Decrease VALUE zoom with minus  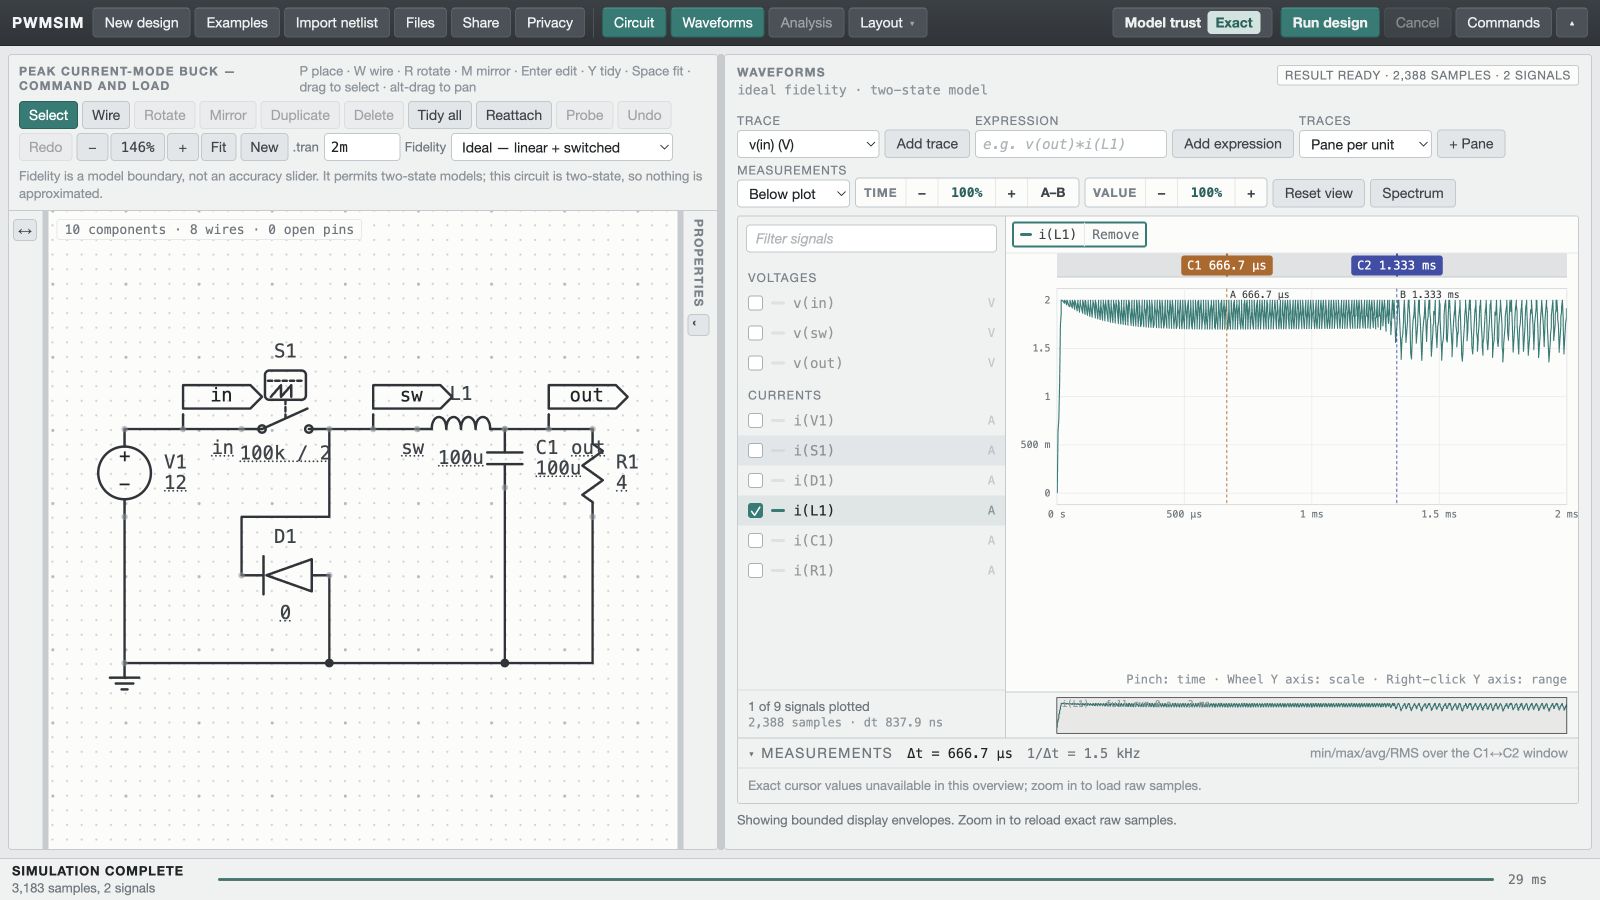[x=1161, y=193]
